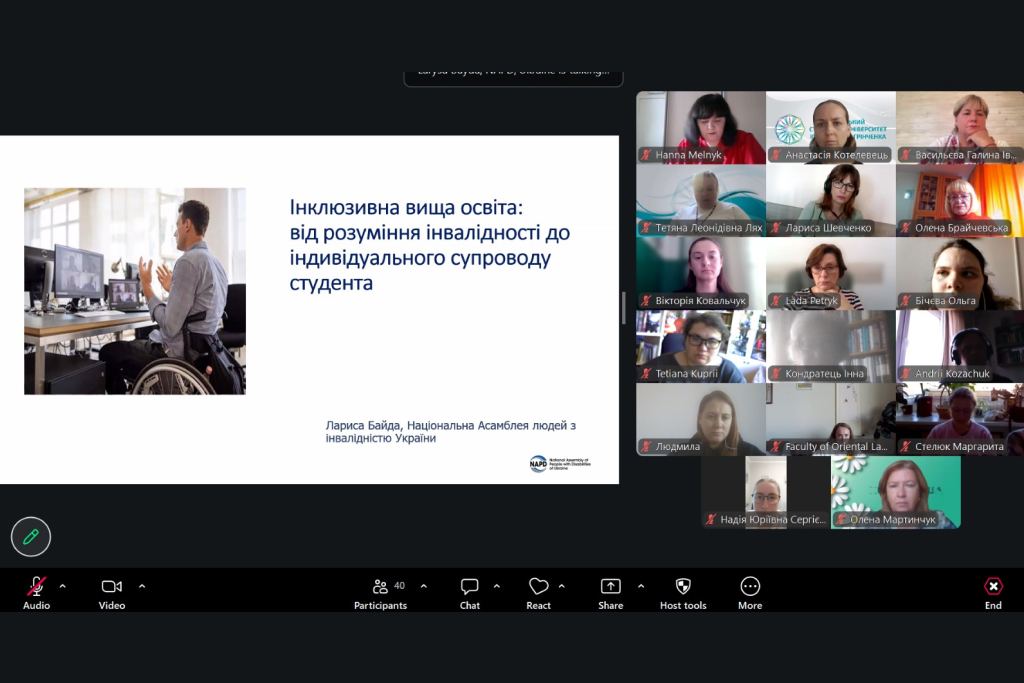Select Faculty of Oriental La... video tile
The image size is (1024, 683).
831,419
